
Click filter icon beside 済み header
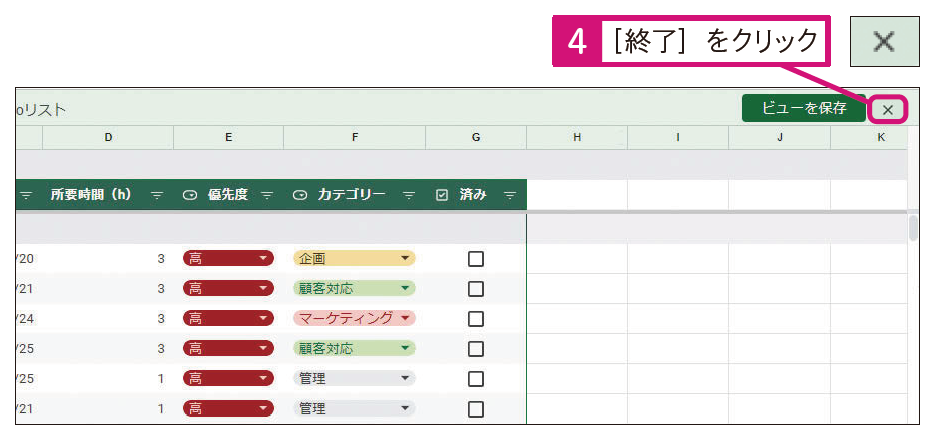[x=510, y=195]
